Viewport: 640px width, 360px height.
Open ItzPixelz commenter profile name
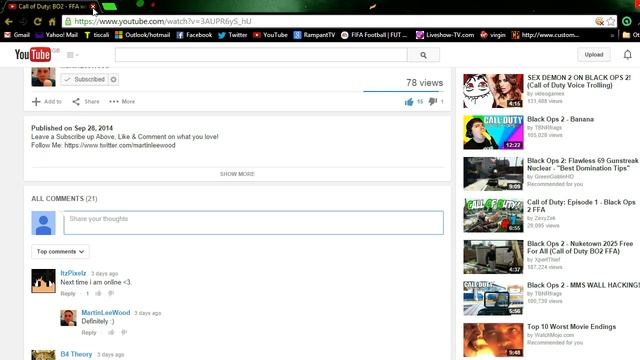click(73, 273)
